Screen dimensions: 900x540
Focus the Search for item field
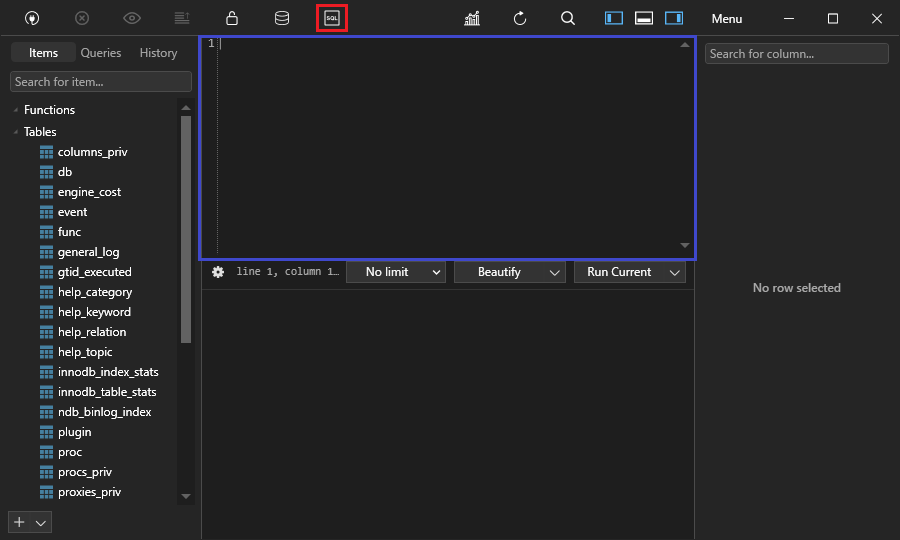[101, 81]
